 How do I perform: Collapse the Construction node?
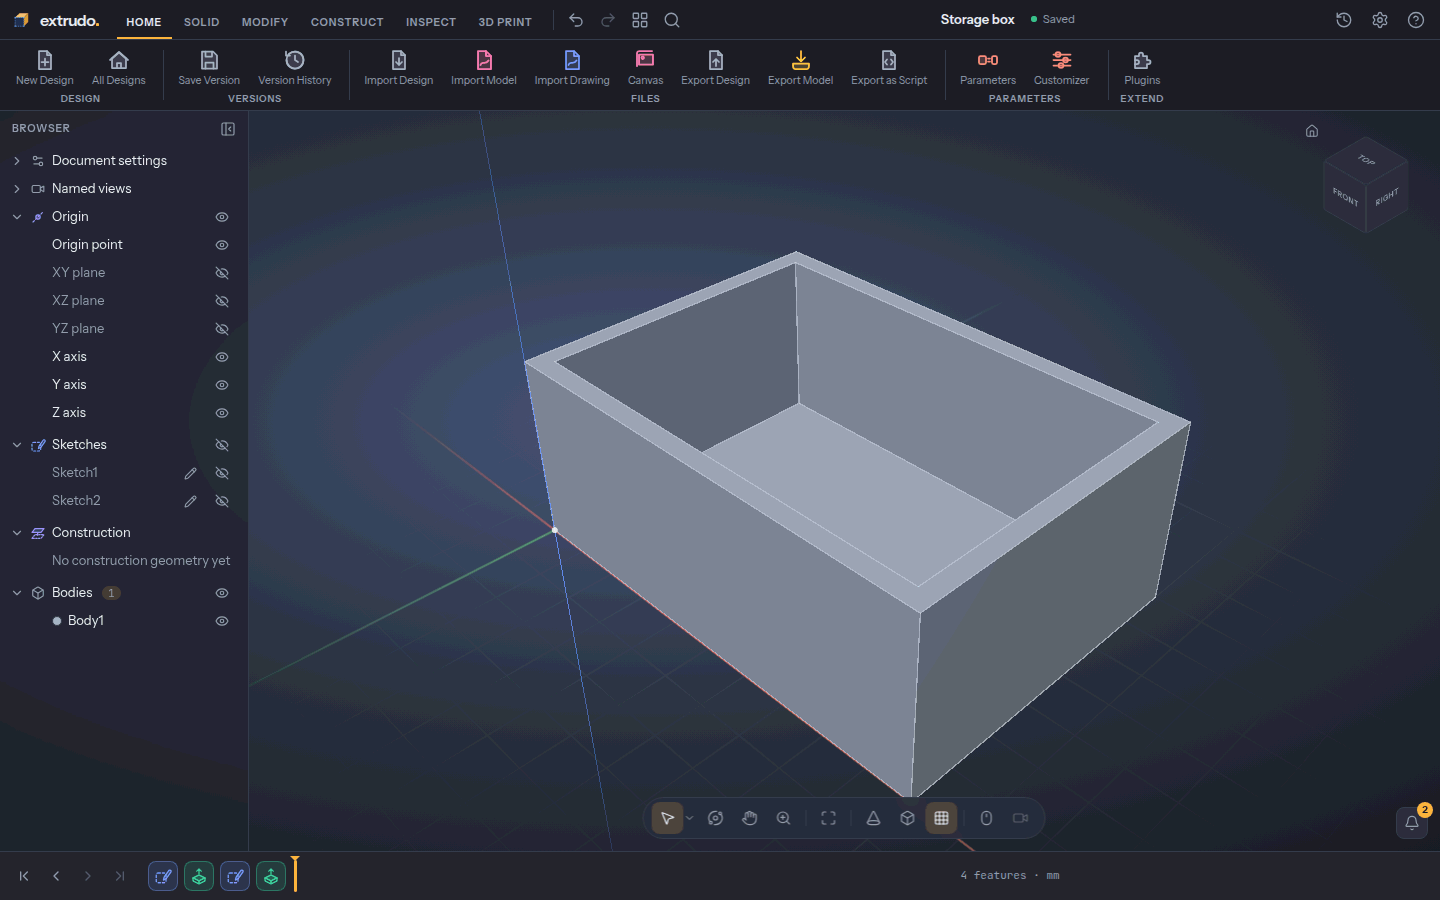[x=17, y=533]
